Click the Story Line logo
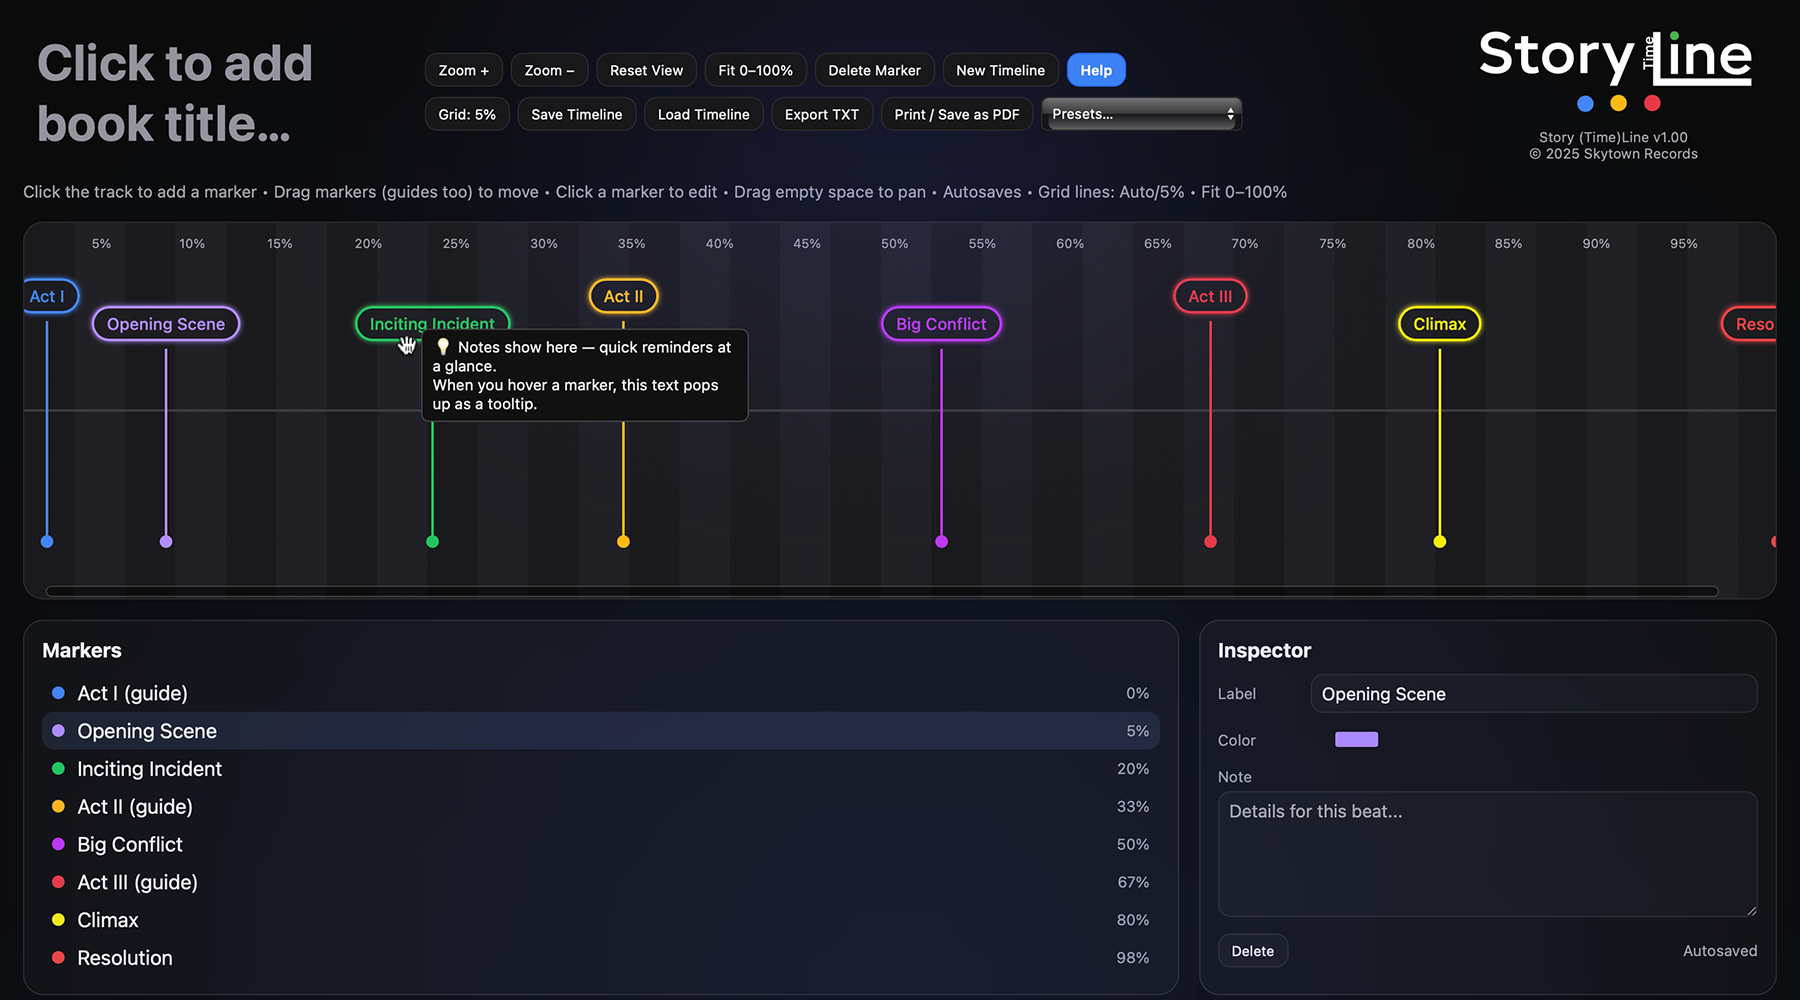This screenshot has height=1000, width=1800. click(x=1614, y=58)
